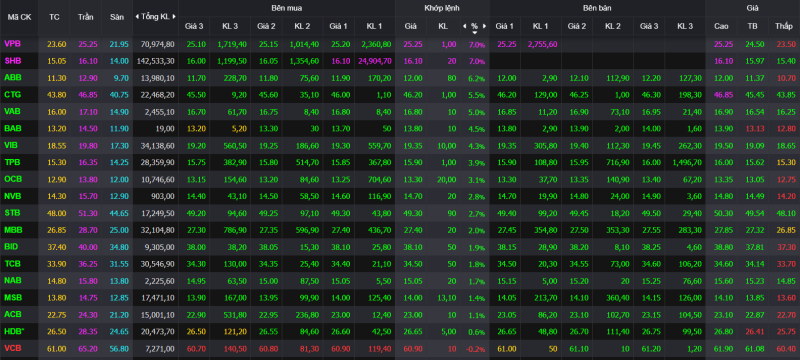Image resolution: width=800 pixels, height=360 pixels.
Task: Click TPB sell volume 1,496,70
Action: point(686,162)
